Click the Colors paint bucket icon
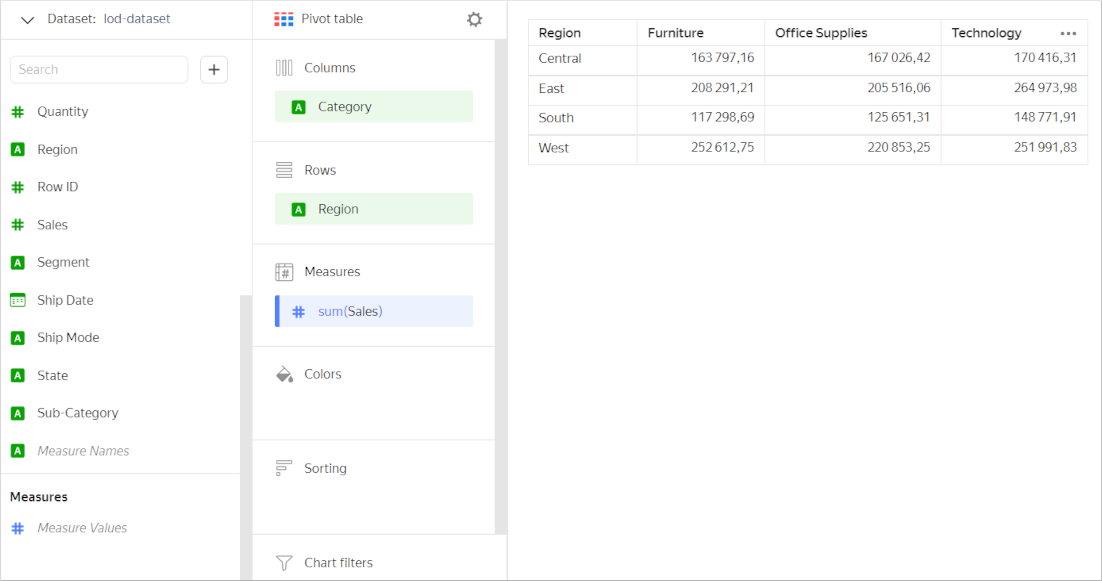Image resolution: width=1102 pixels, height=581 pixels. pos(284,374)
